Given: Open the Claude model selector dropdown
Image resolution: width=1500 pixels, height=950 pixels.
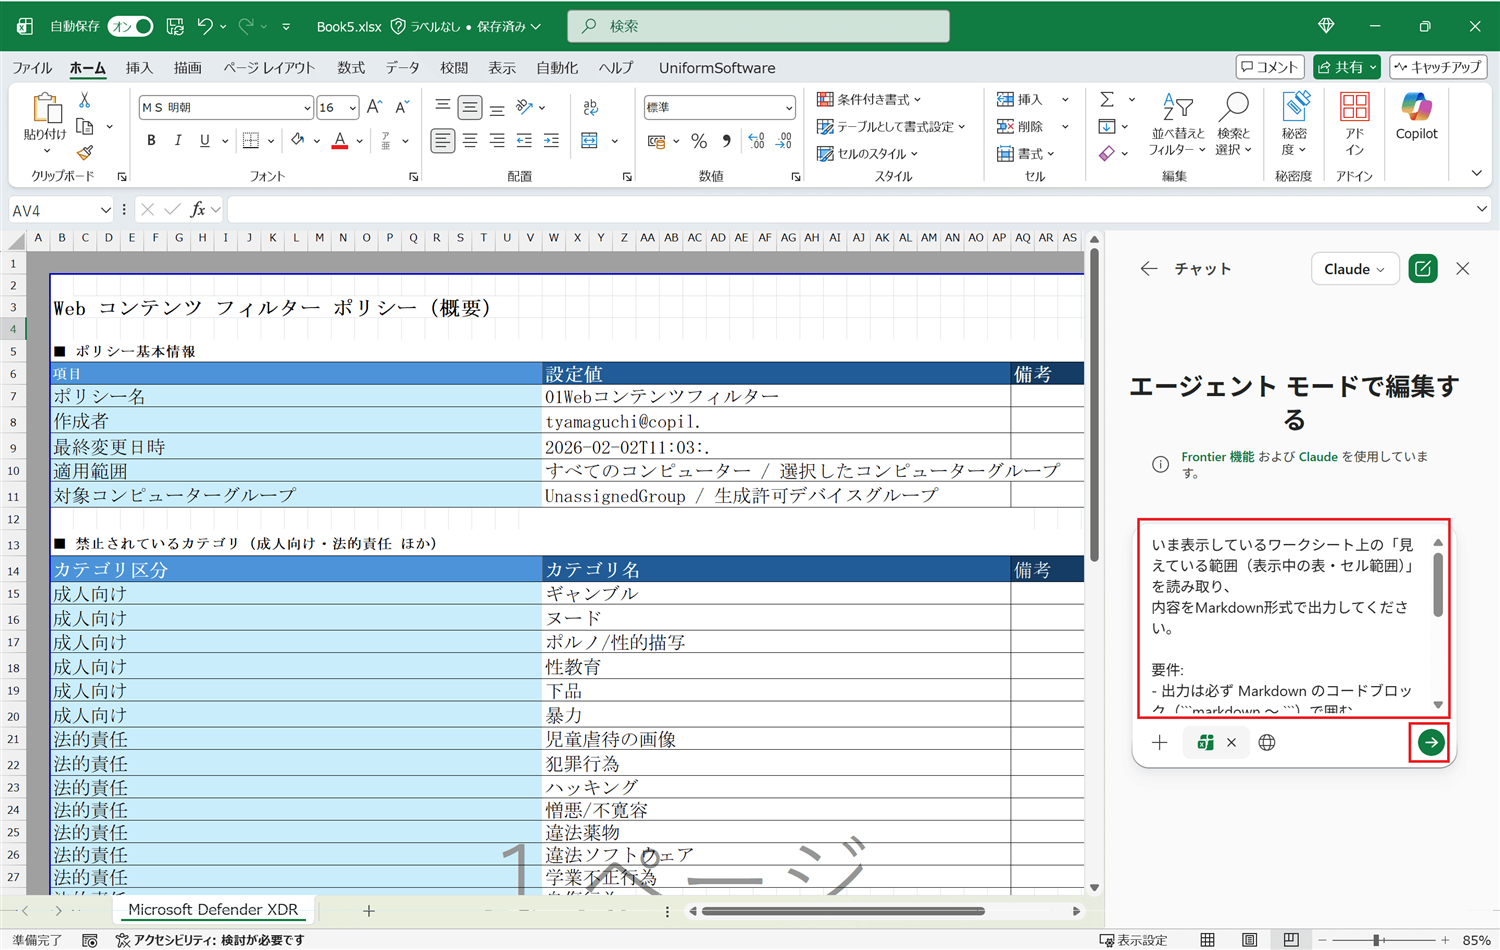Looking at the screenshot, I should (1355, 269).
